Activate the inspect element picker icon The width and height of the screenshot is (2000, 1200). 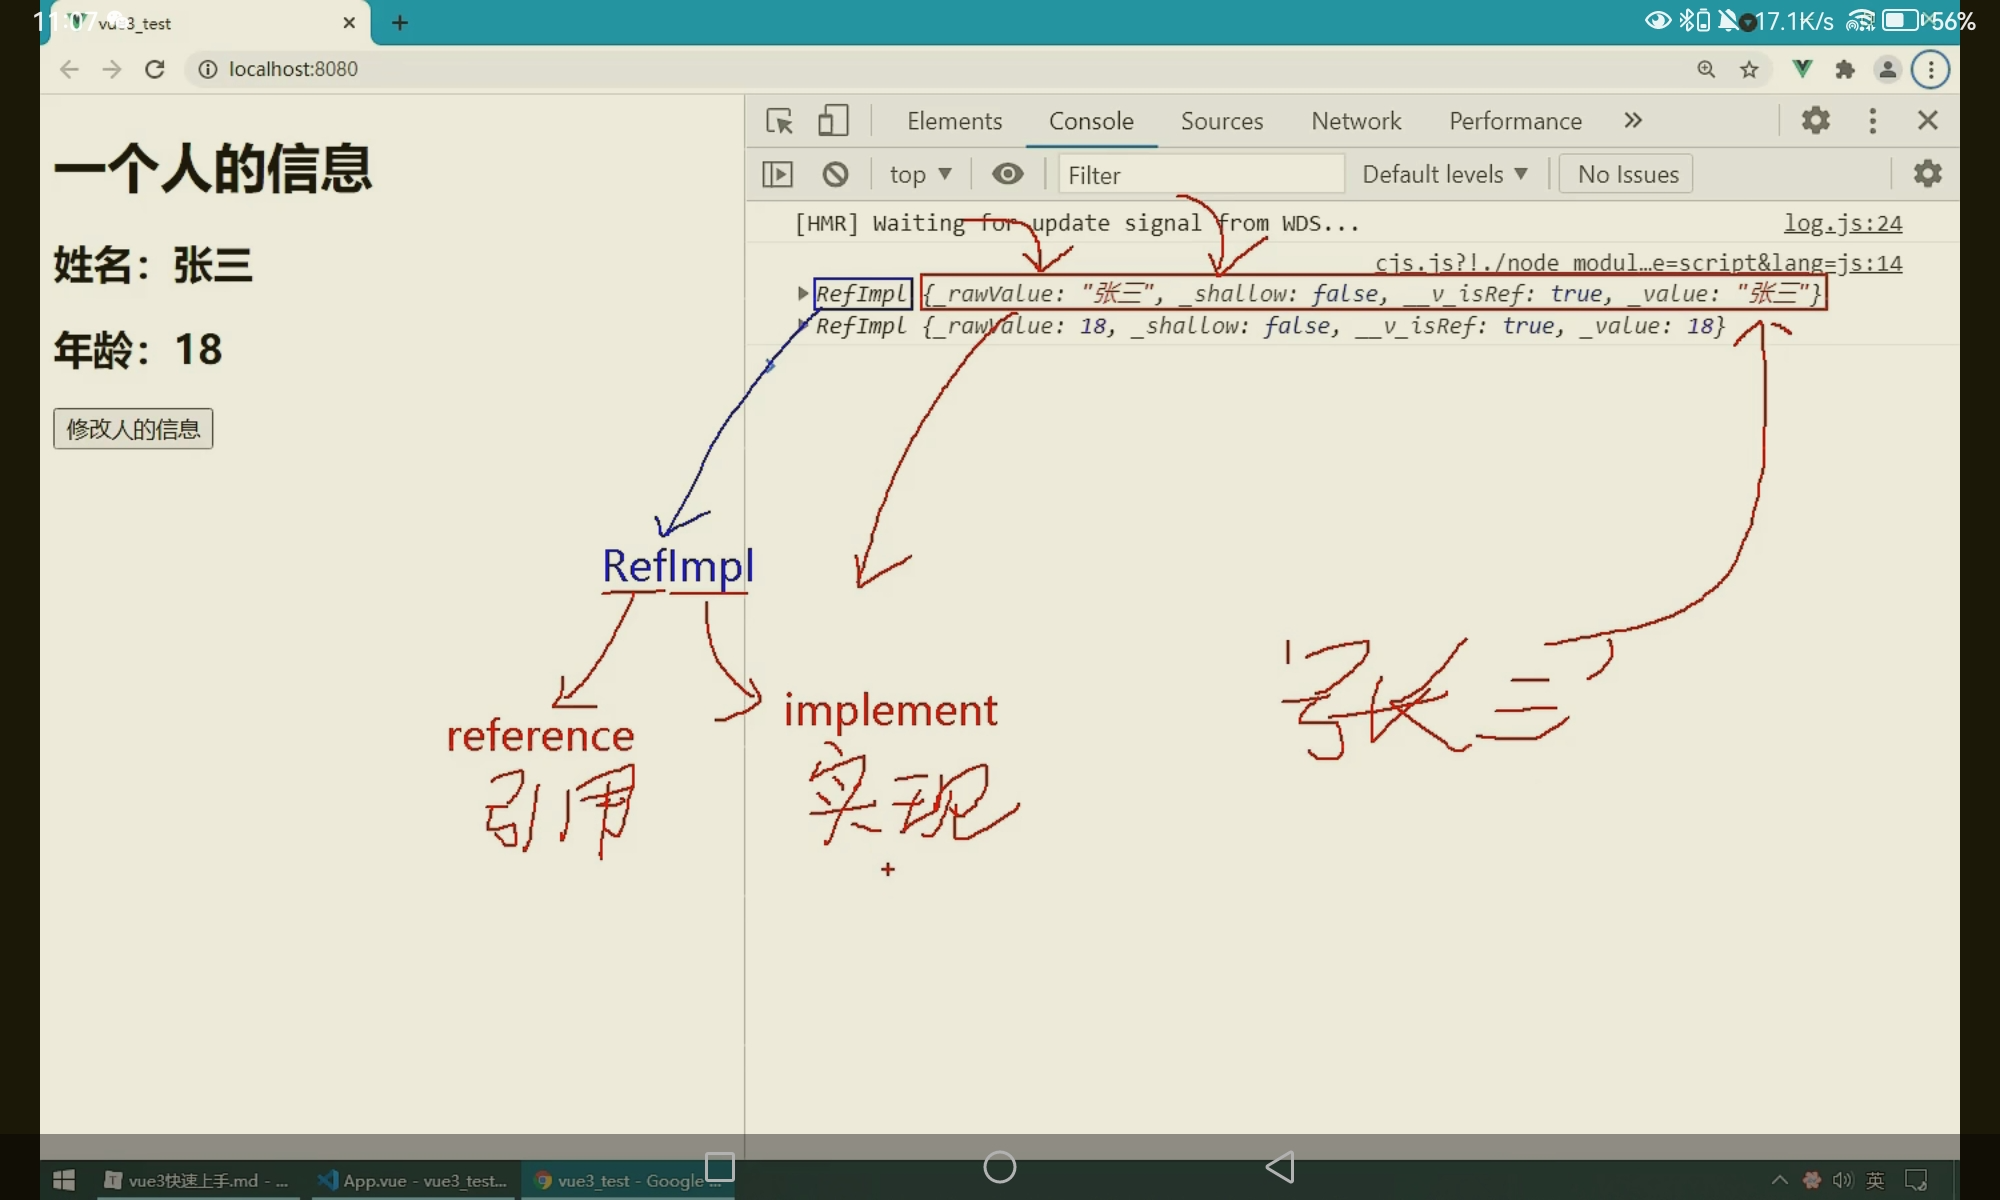[x=779, y=121]
